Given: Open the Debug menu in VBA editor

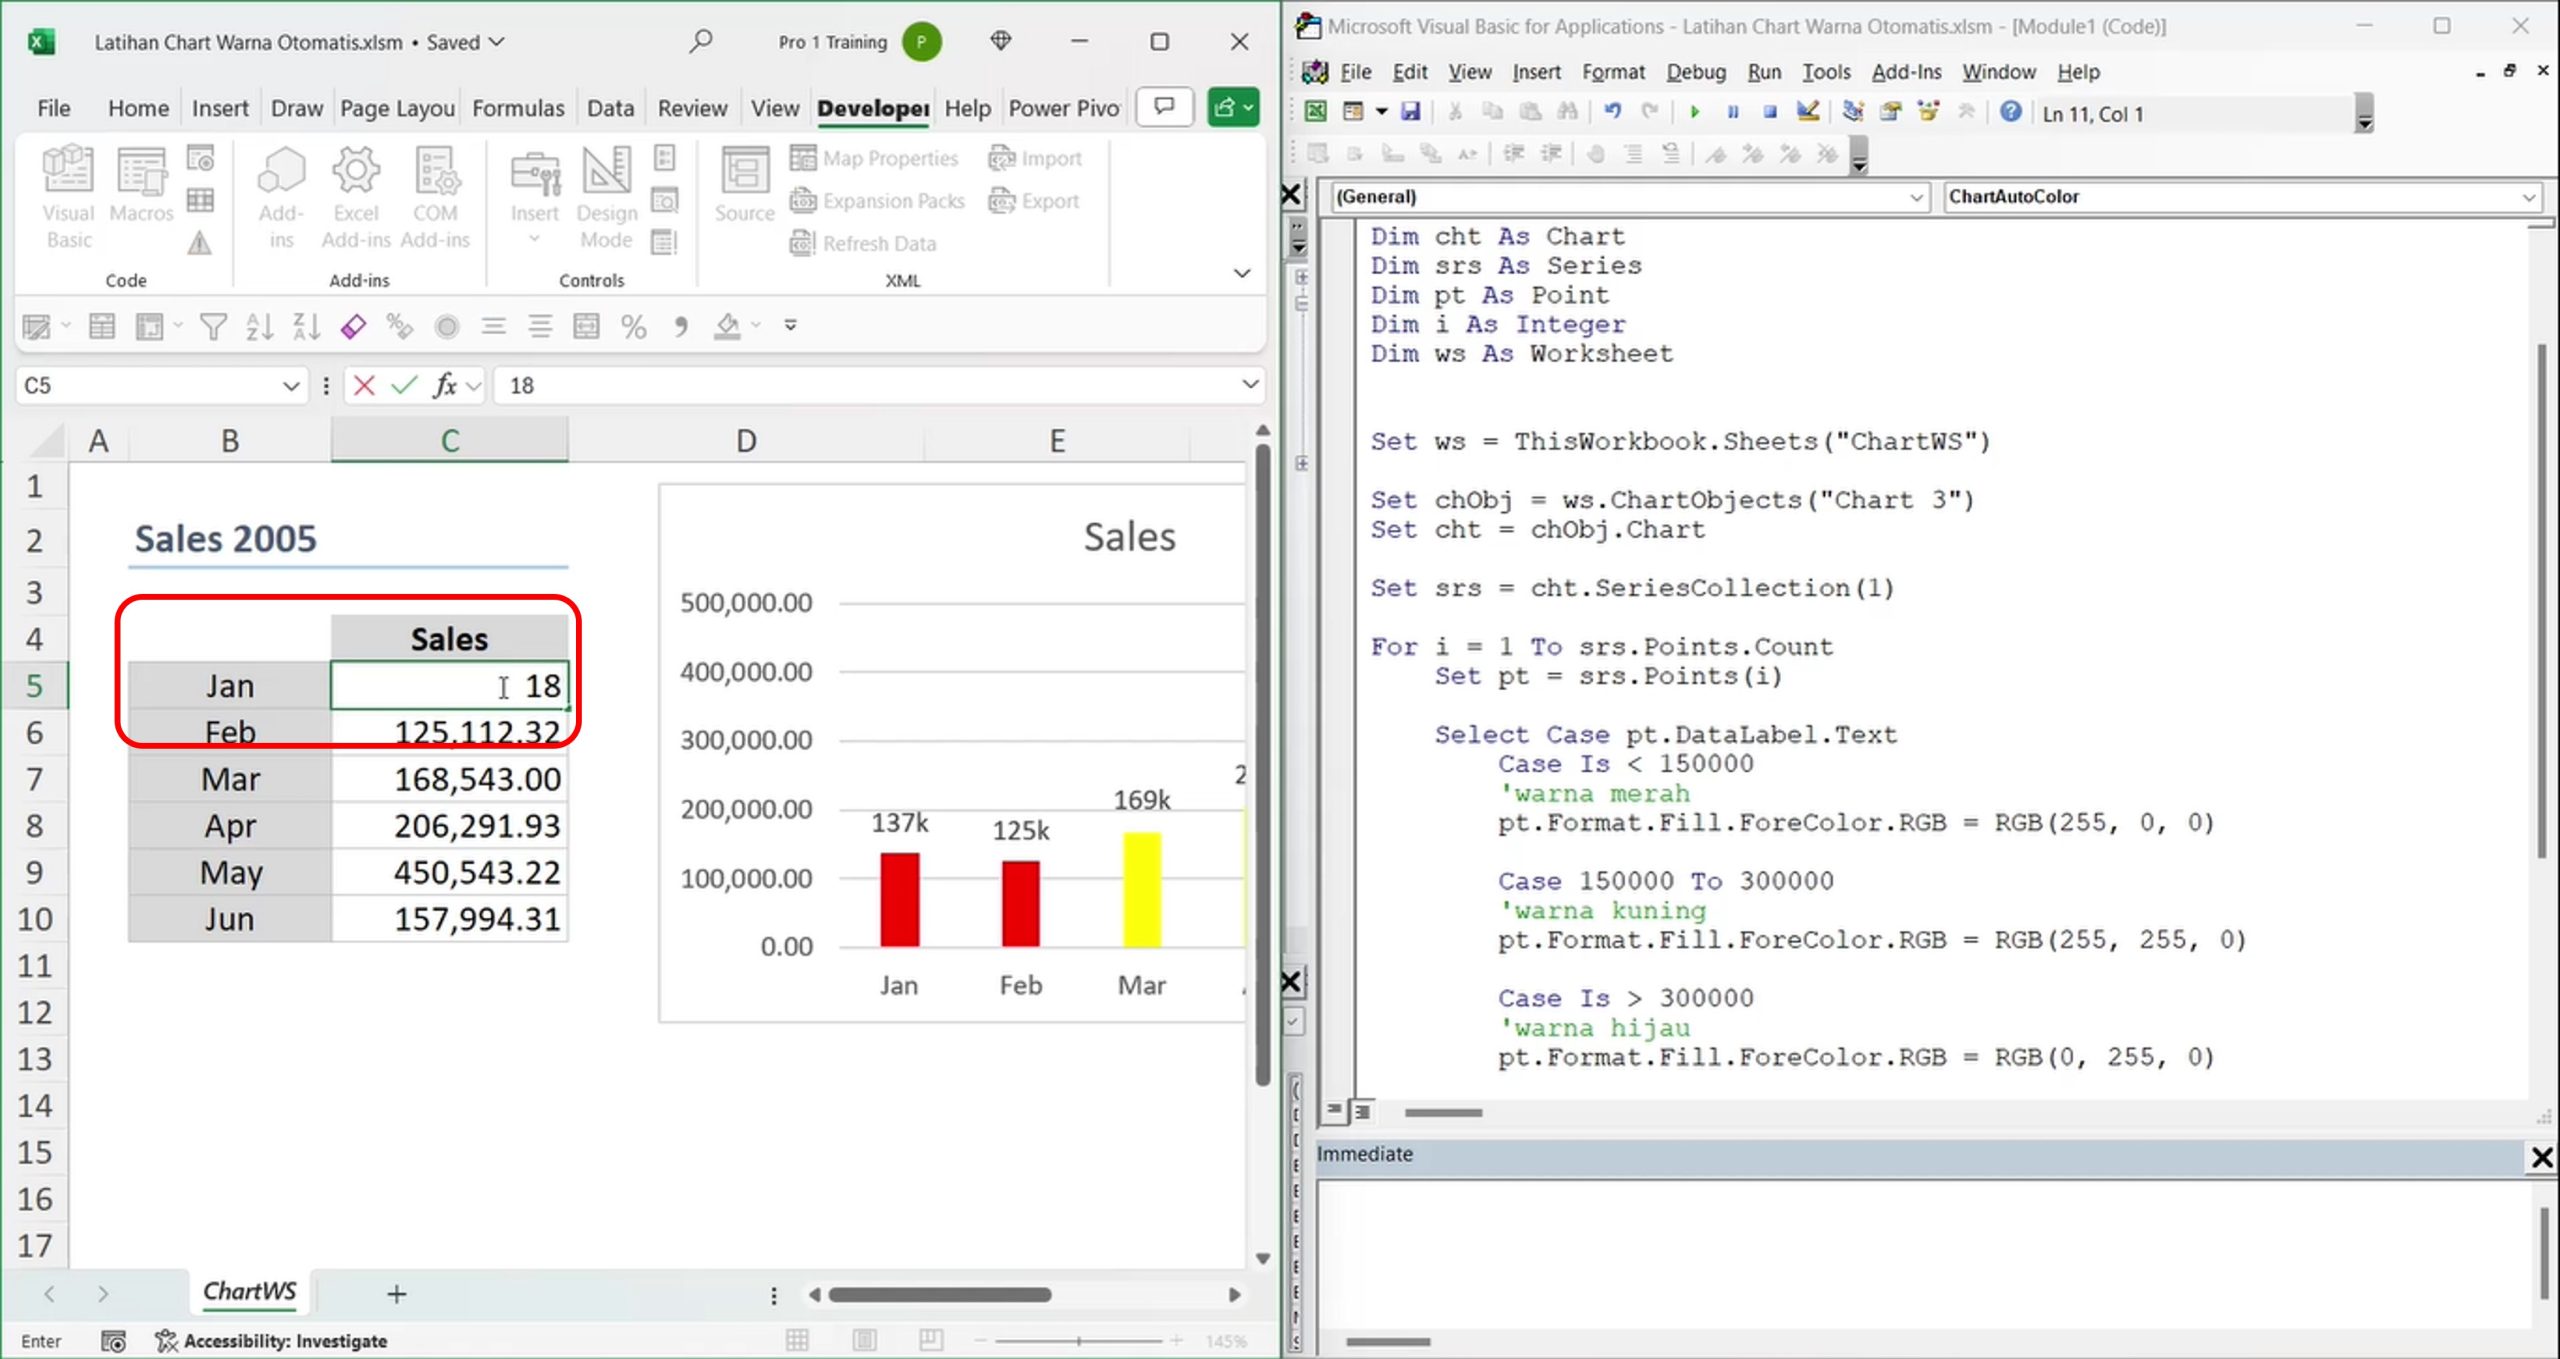Looking at the screenshot, I should [x=1695, y=72].
